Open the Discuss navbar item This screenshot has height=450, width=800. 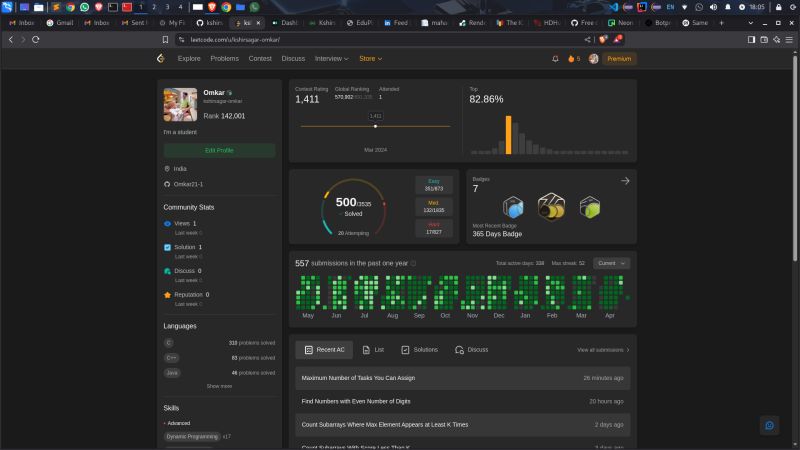[x=293, y=59]
